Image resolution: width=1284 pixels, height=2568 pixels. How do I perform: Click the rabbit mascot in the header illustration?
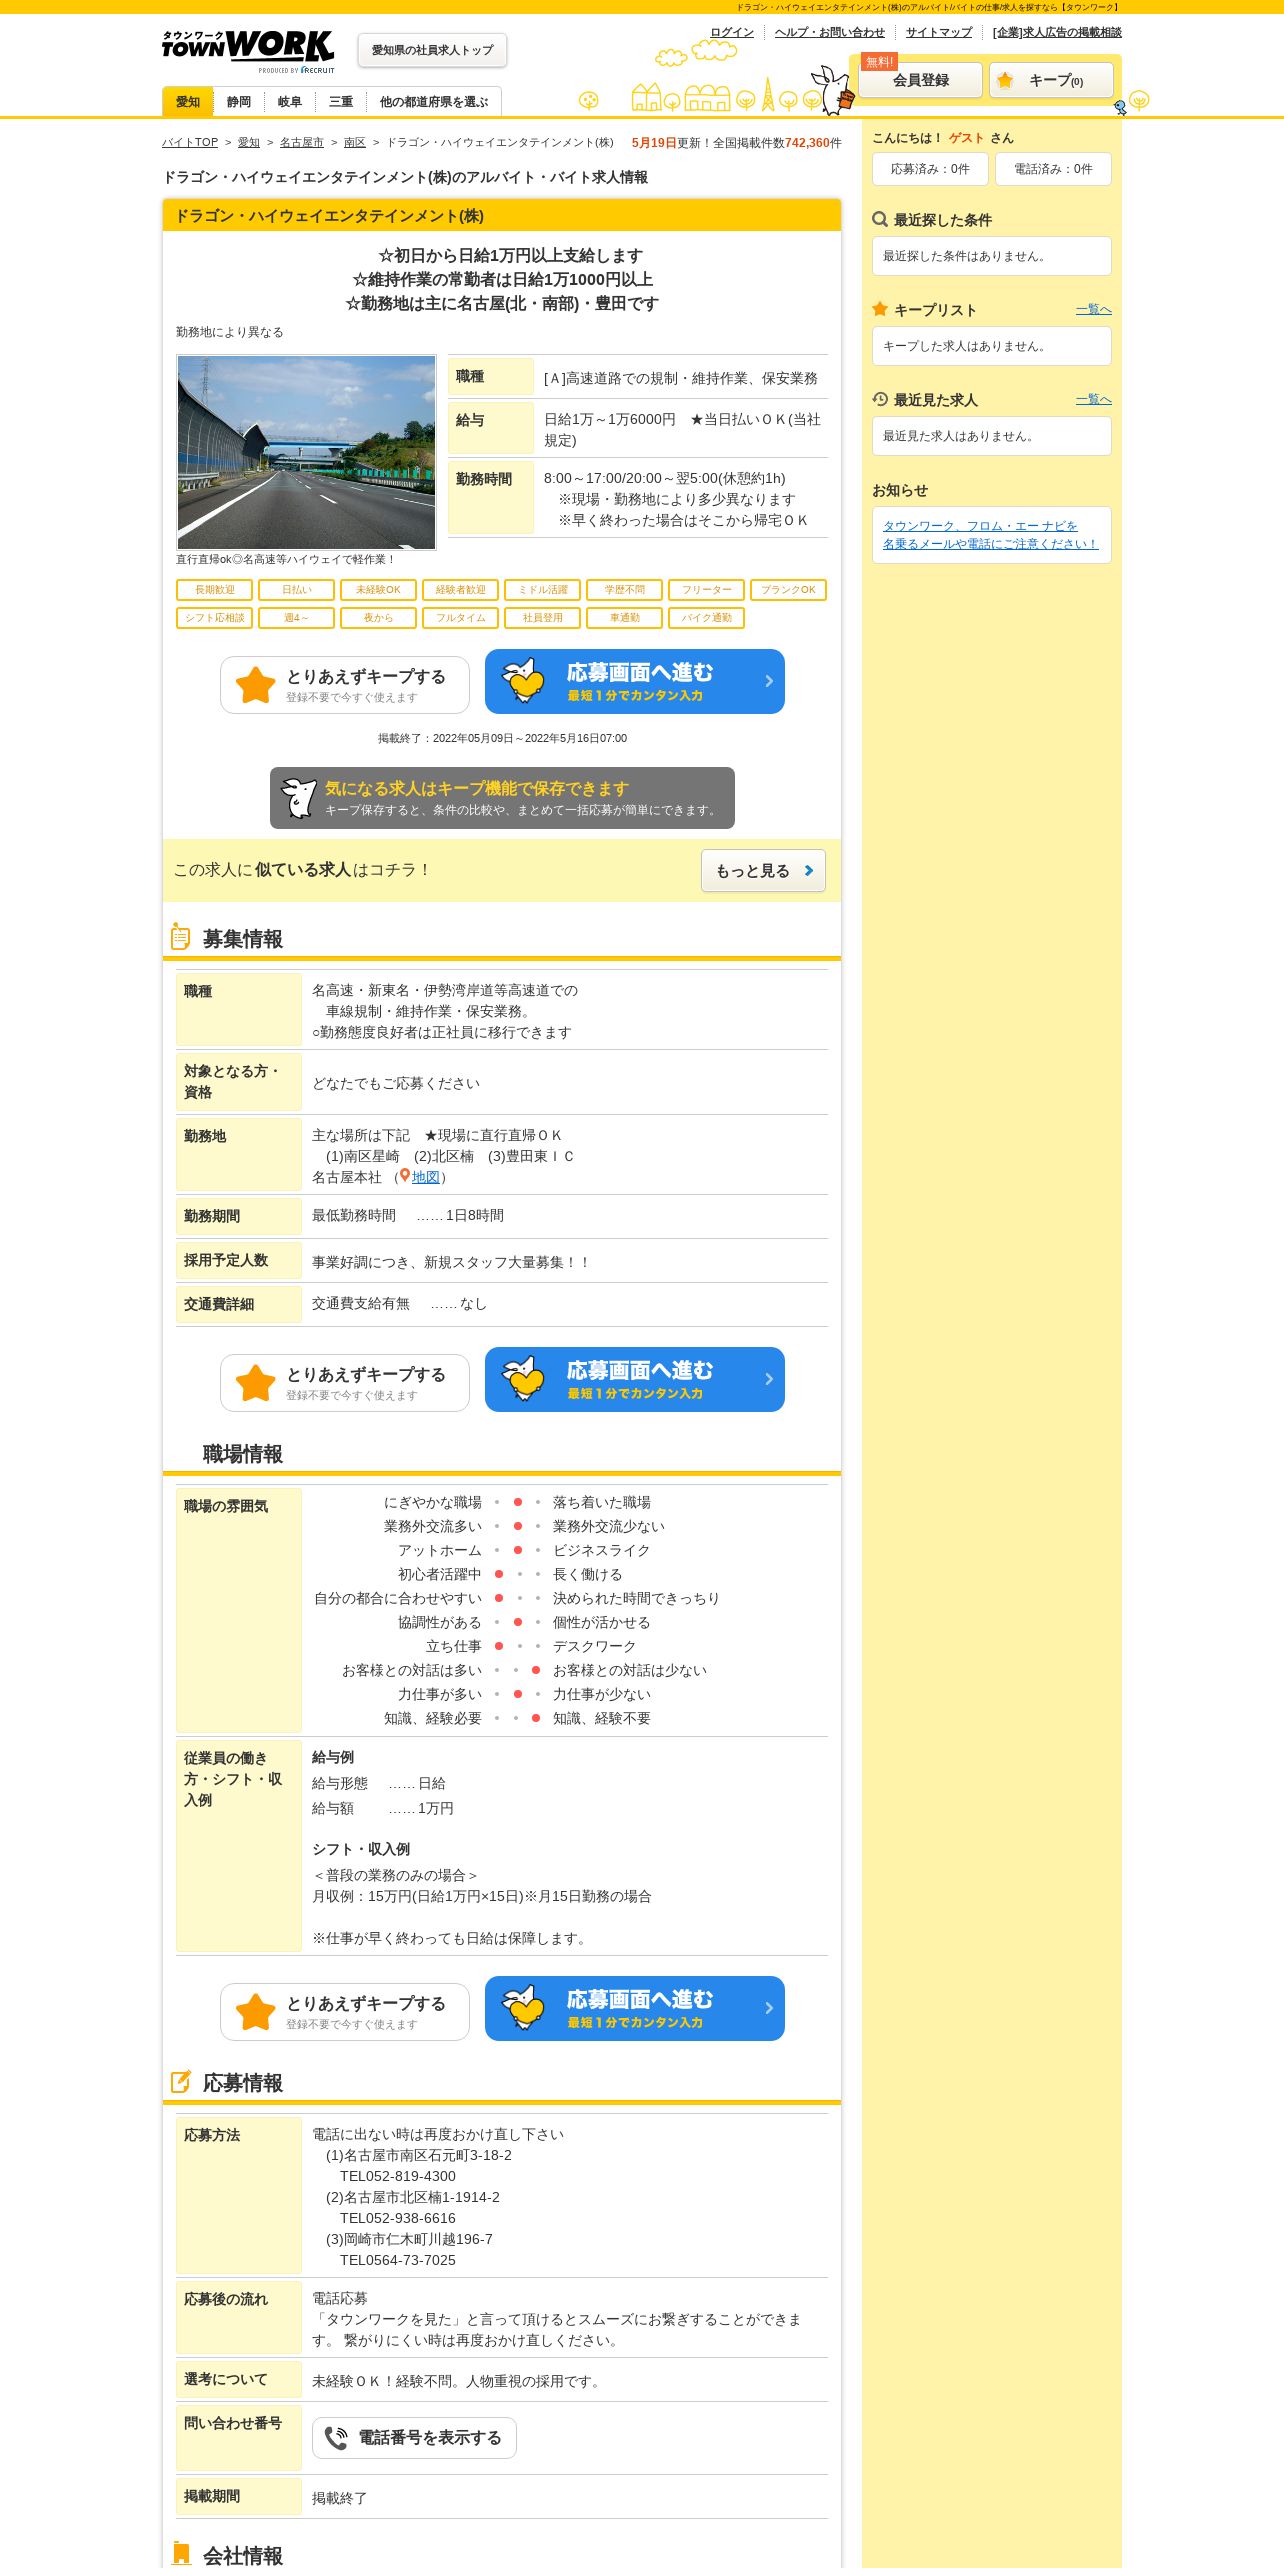(x=833, y=89)
